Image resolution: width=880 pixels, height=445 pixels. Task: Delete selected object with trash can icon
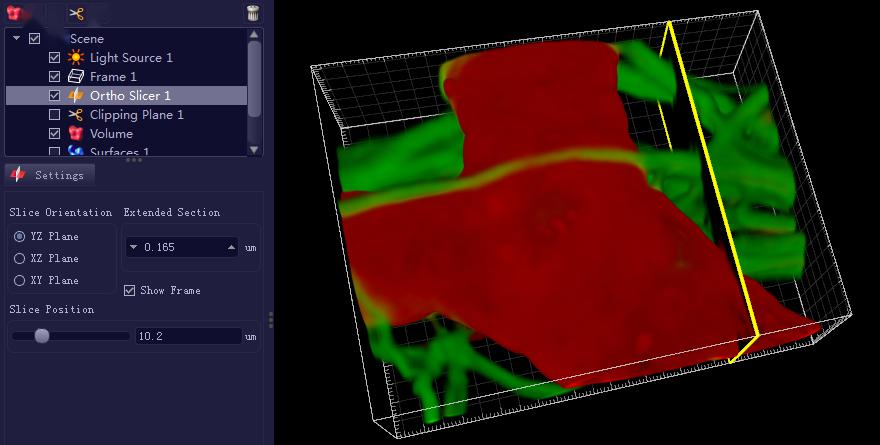pyautogui.click(x=254, y=13)
